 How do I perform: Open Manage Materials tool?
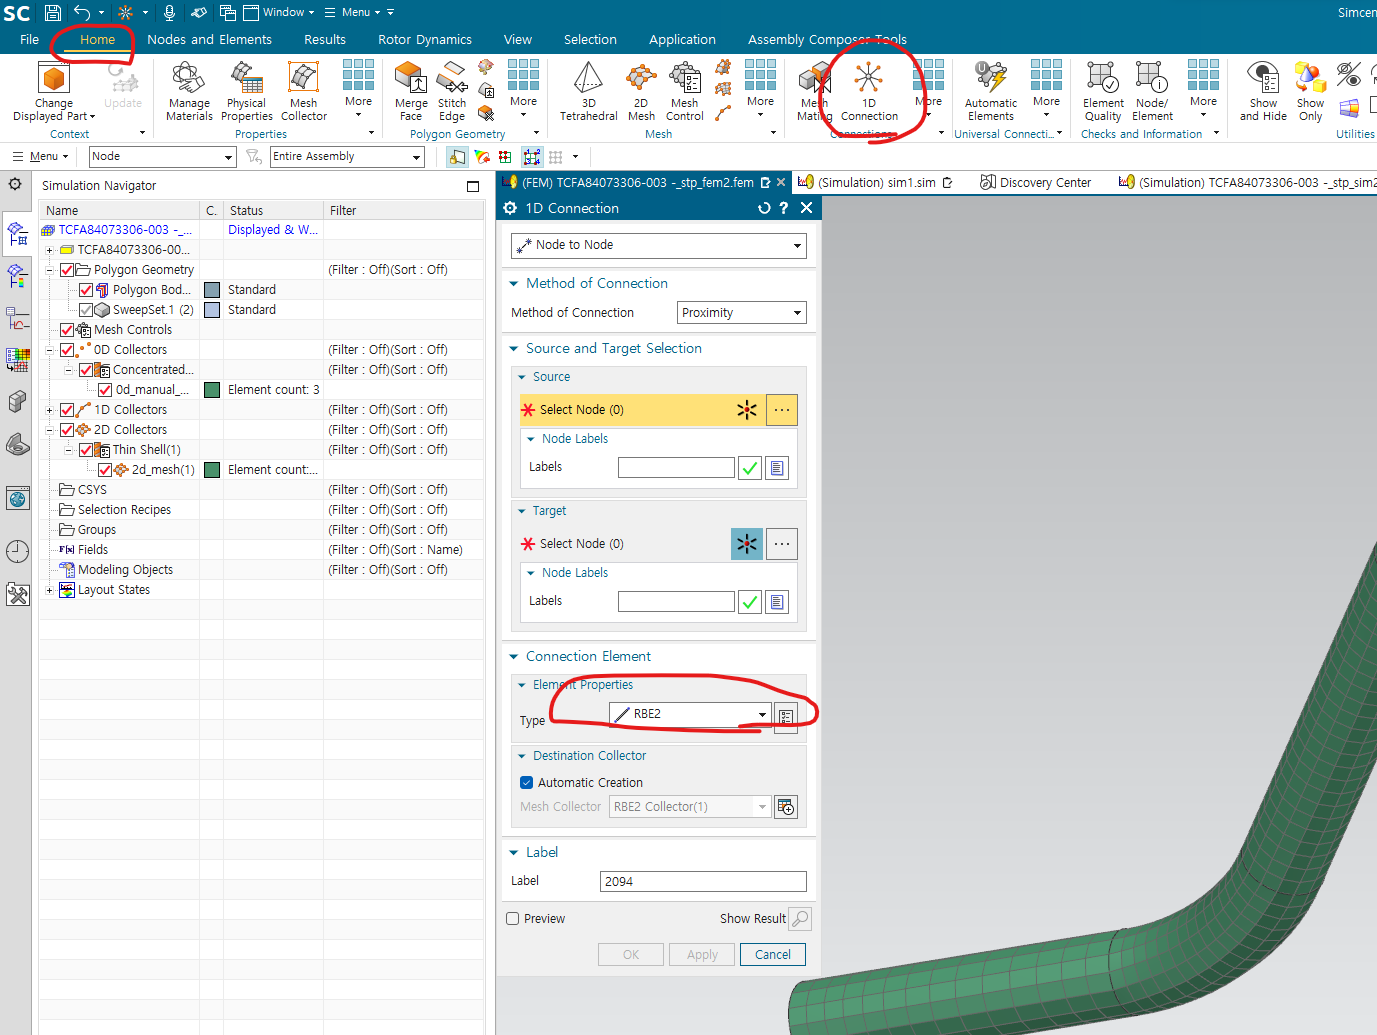189,91
